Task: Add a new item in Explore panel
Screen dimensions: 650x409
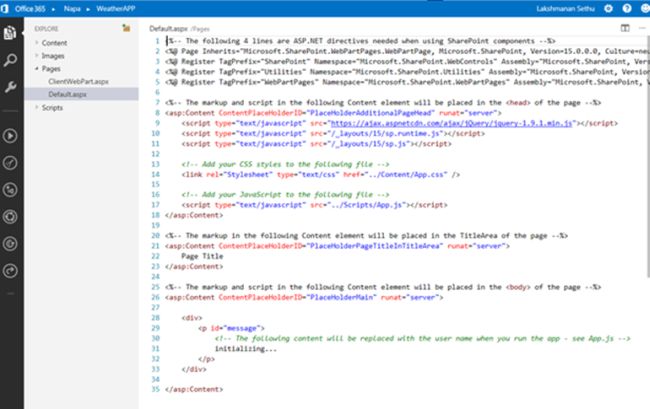Action: 126,28
